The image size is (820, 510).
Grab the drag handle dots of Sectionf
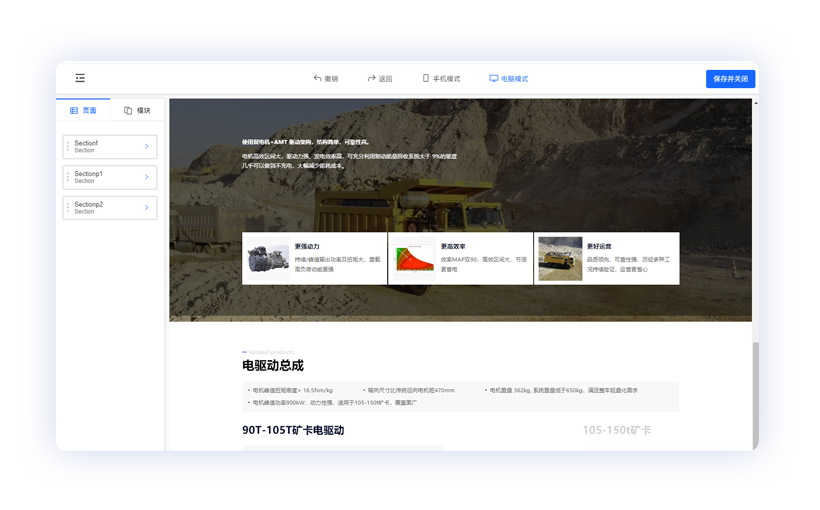(x=68, y=146)
